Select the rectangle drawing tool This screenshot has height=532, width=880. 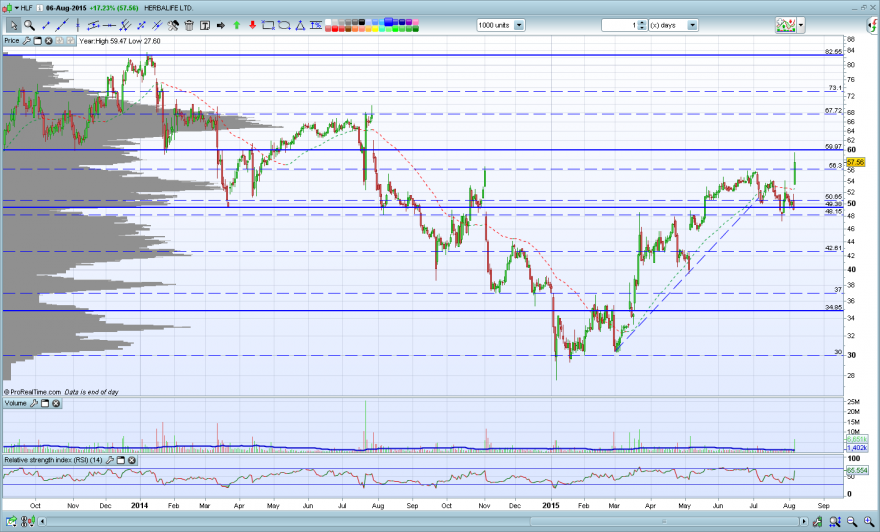[268, 25]
